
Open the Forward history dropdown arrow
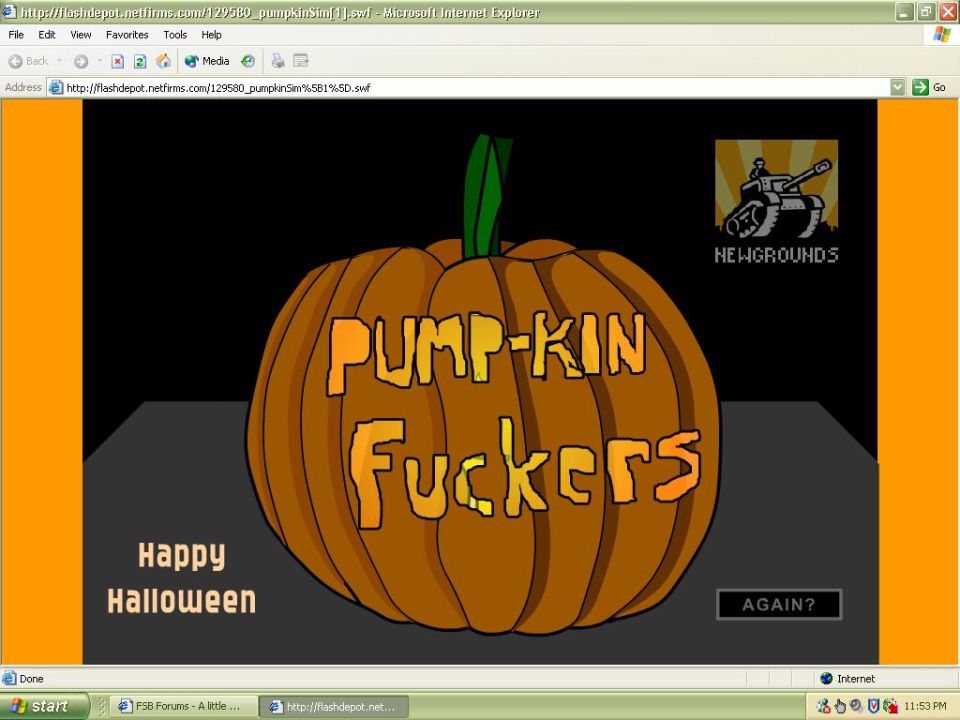tap(99, 61)
